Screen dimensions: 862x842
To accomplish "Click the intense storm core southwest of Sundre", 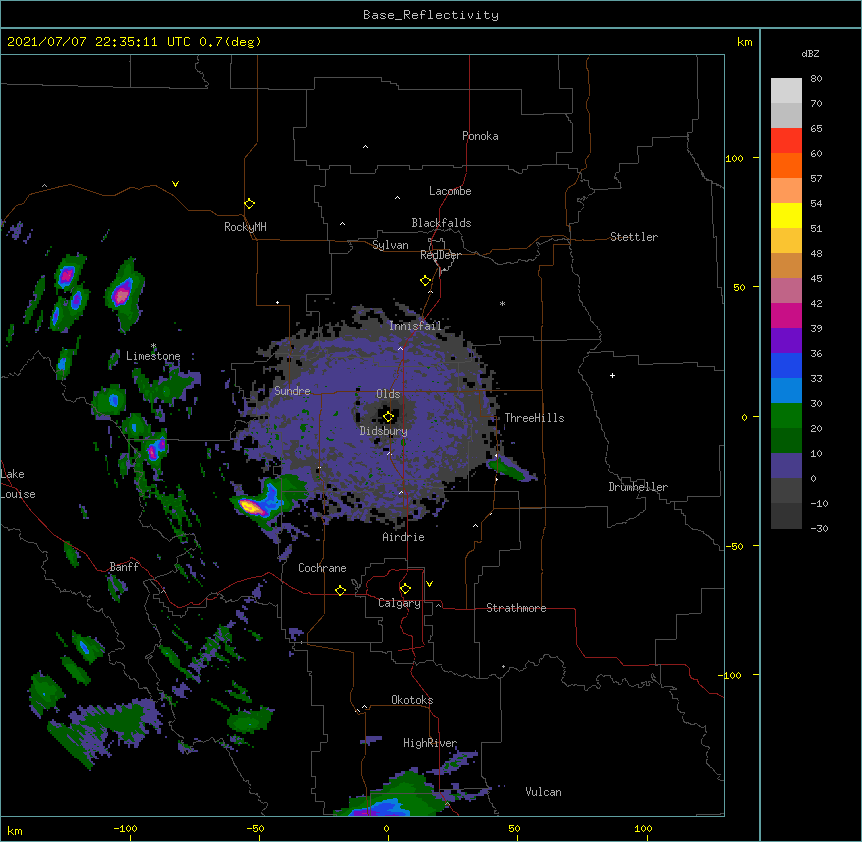I will [252, 507].
